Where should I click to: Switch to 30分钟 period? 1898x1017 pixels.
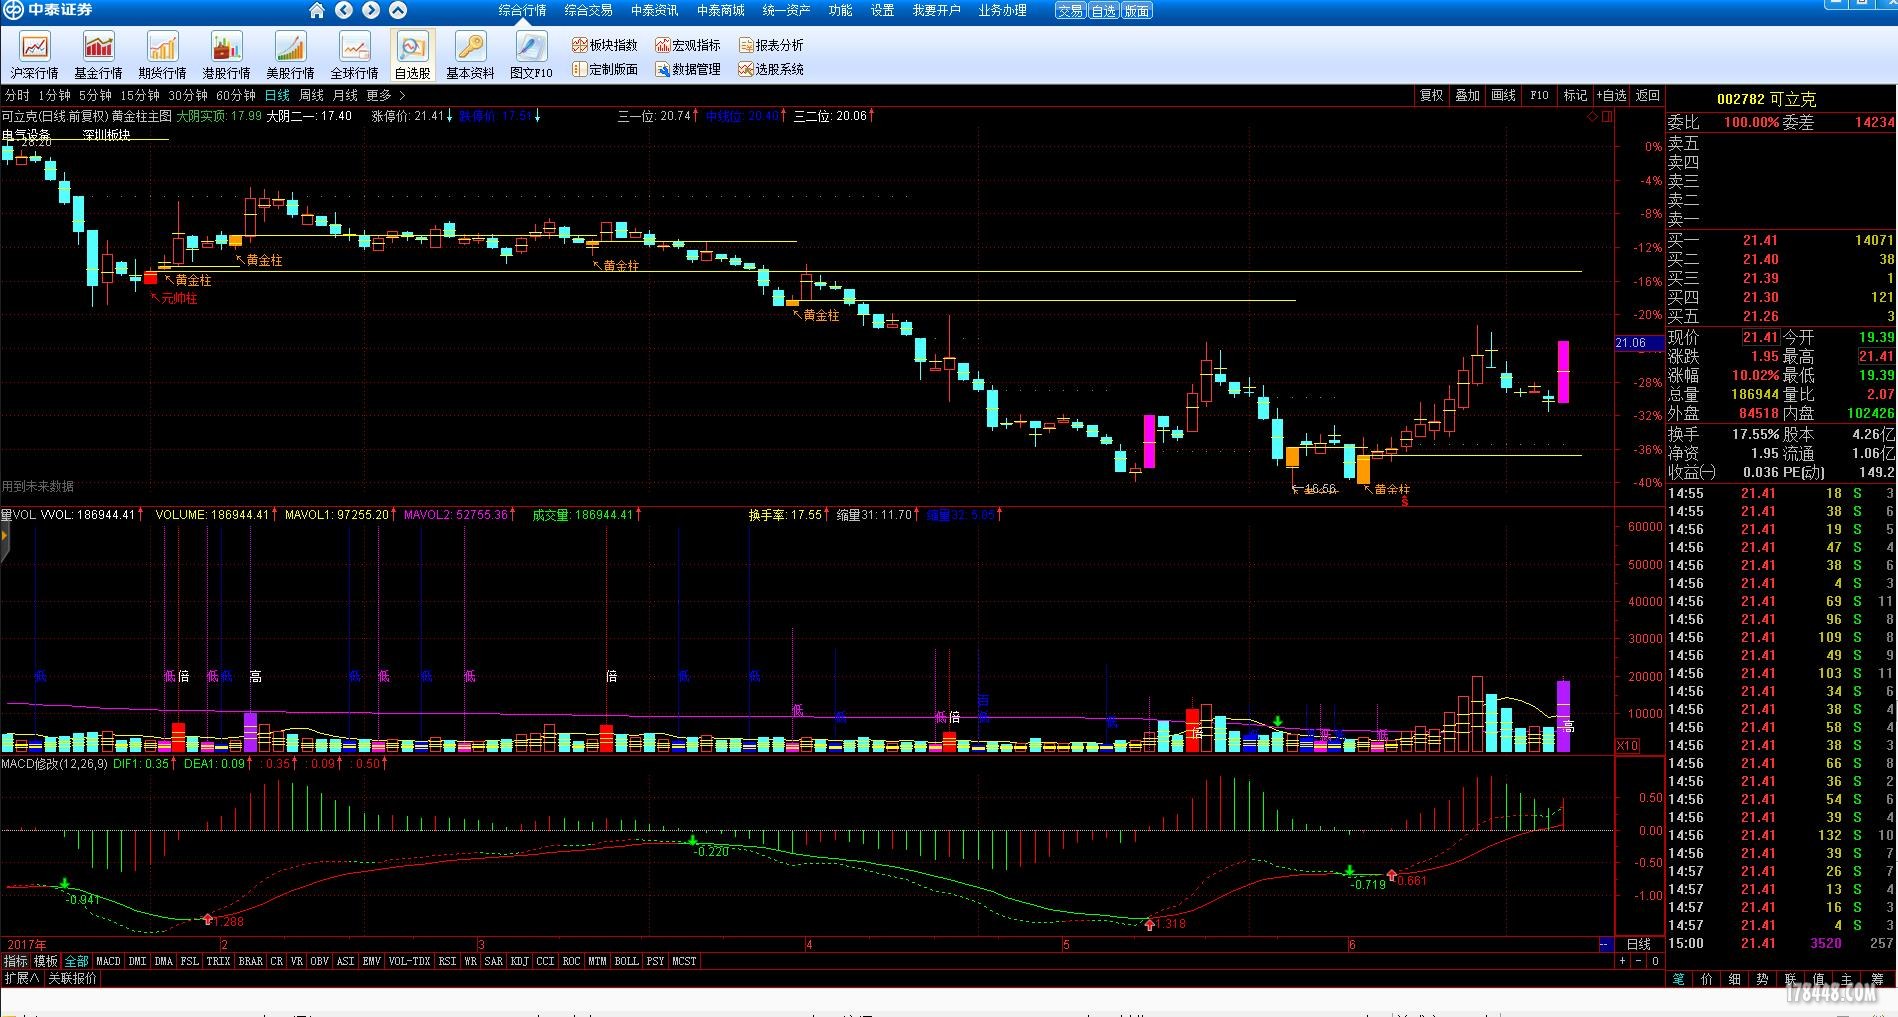click(188, 95)
